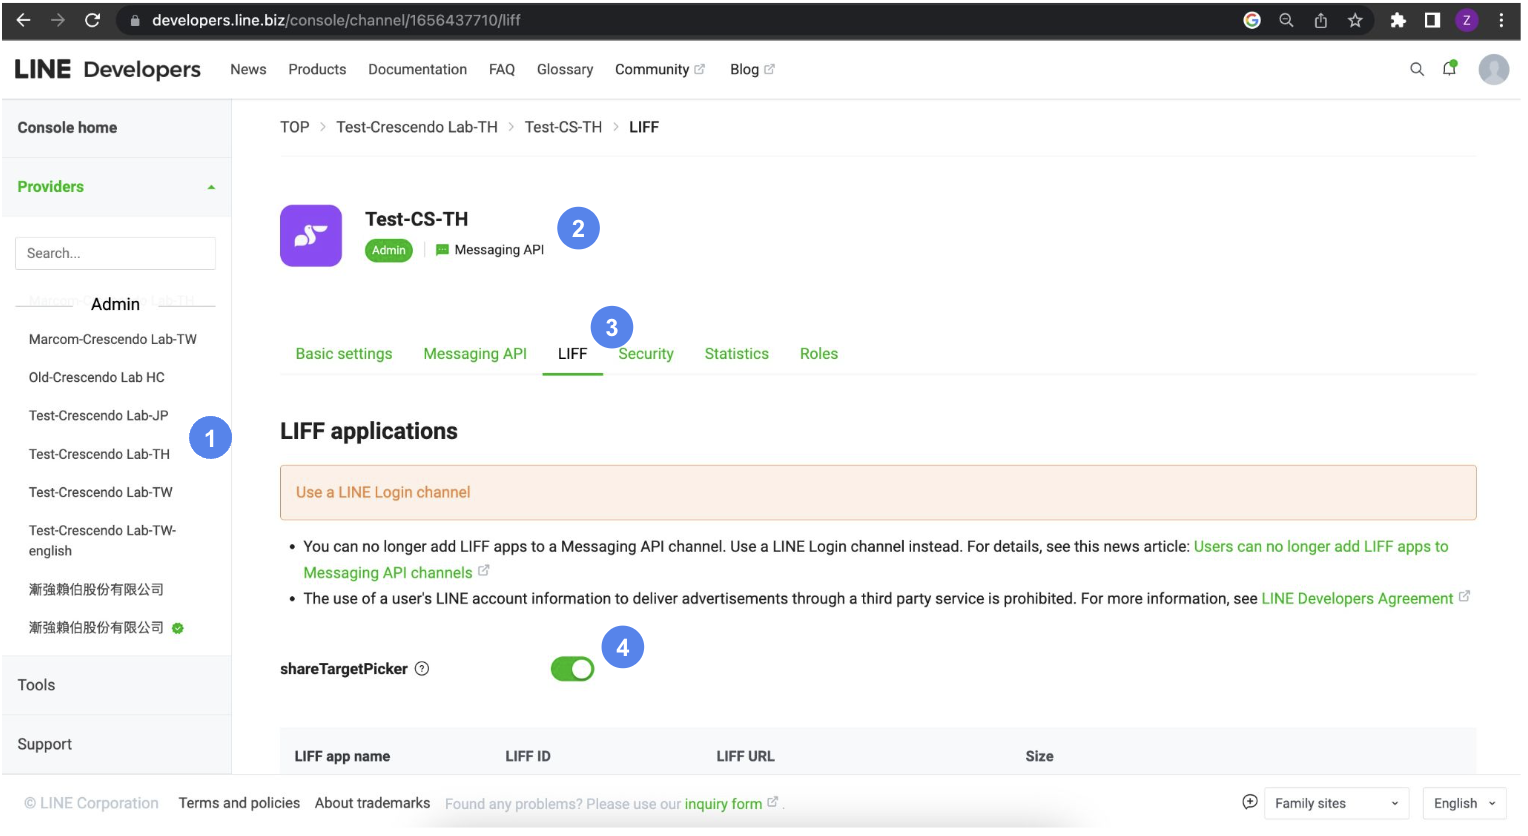Screen dimensions: 1528x836
Task: Open the News menu item
Action: click(248, 69)
